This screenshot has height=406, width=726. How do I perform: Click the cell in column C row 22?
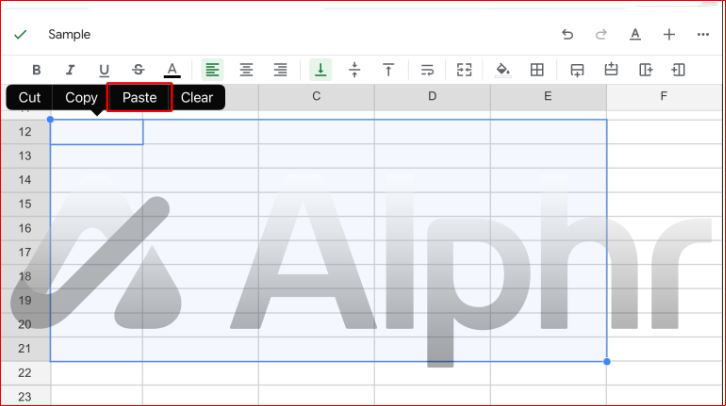click(x=316, y=373)
